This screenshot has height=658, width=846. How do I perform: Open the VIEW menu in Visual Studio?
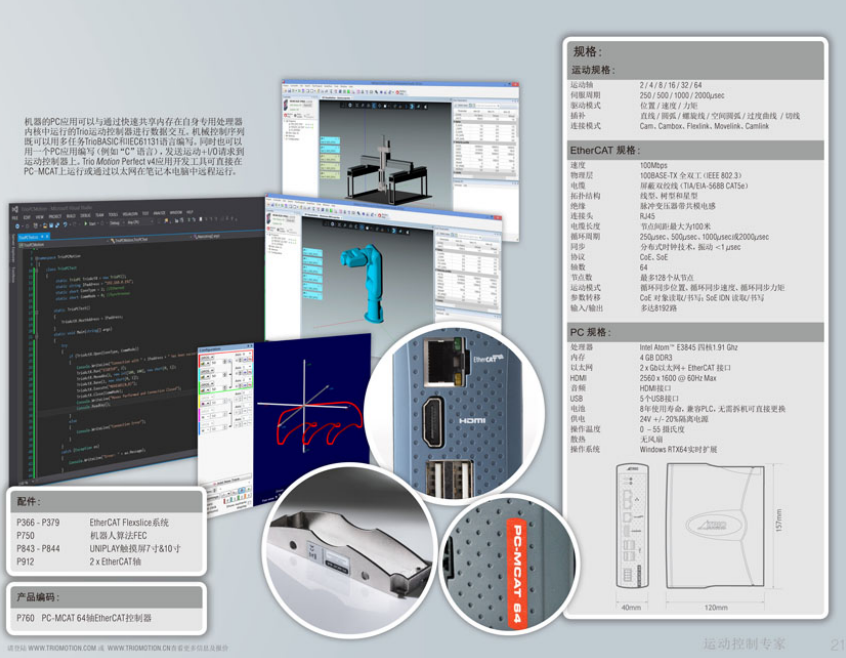point(39,217)
